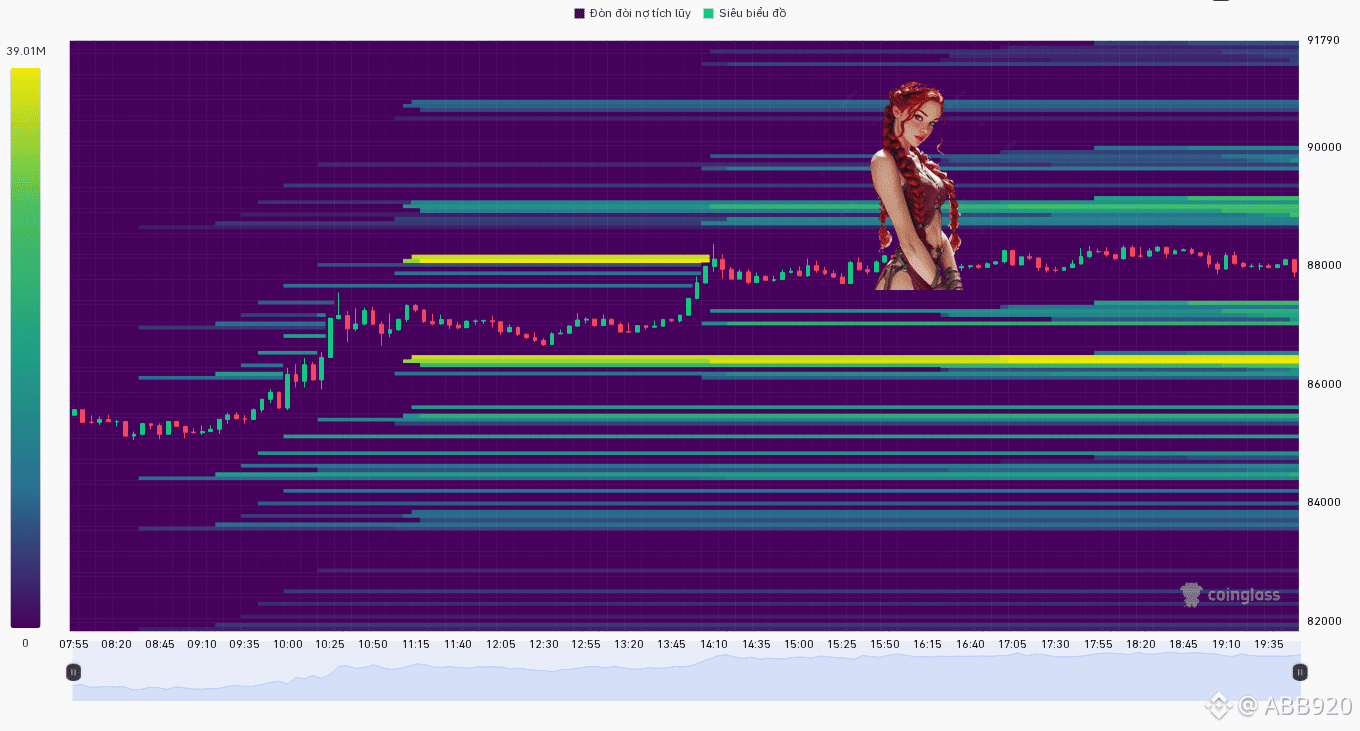1360x731 pixels.
Task: Click the 18:20 time axis label
Action: click(x=1141, y=645)
